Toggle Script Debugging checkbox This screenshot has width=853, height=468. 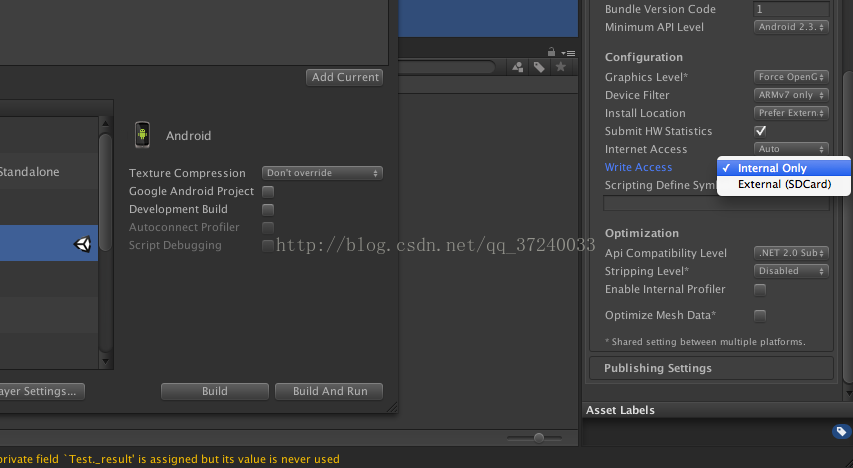pyautogui.click(x=268, y=245)
